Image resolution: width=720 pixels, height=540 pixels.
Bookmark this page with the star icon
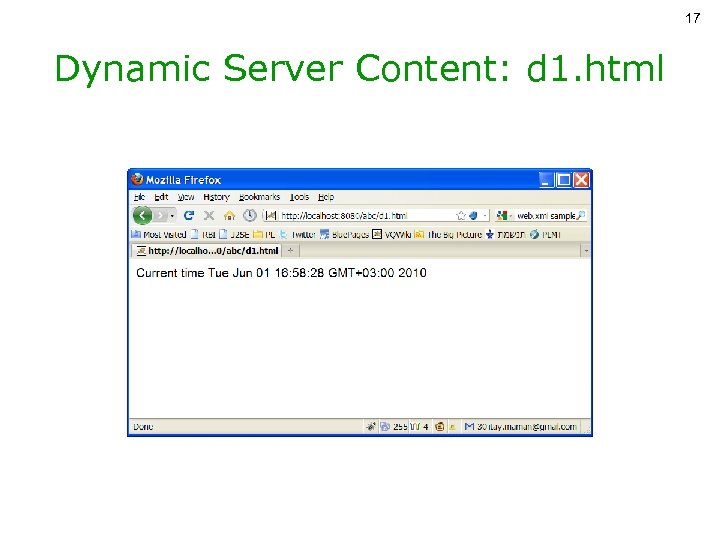tap(461, 215)
